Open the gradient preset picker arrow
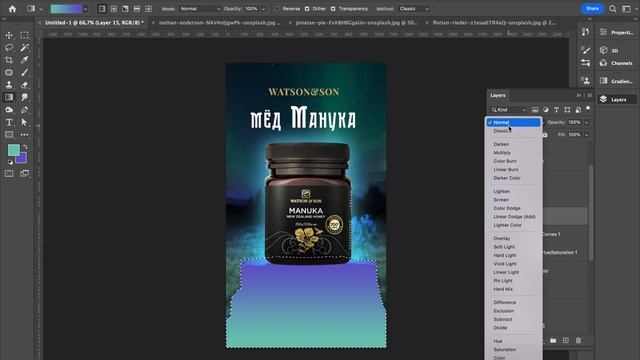Image resolution: width=640 pixels, height=360 pixels. pyautogui.click(x=85, y=9)
